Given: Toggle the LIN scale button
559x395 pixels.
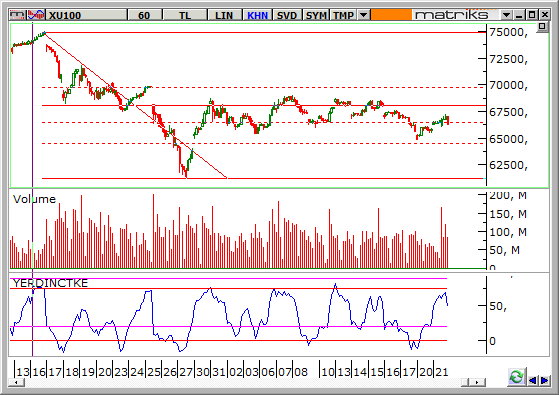Looking at the screenshot, I should [x=224, y=15].
